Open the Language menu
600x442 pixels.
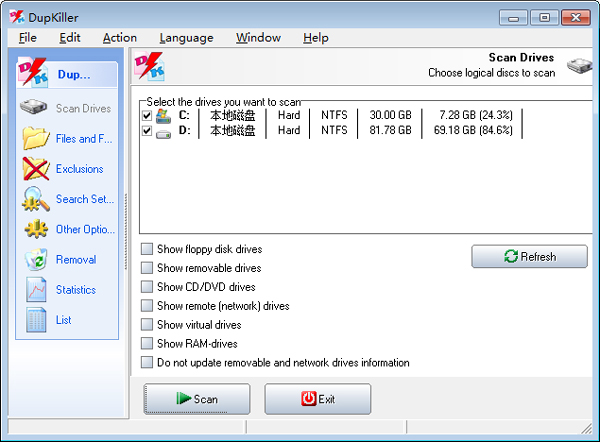tap(186, 38)
